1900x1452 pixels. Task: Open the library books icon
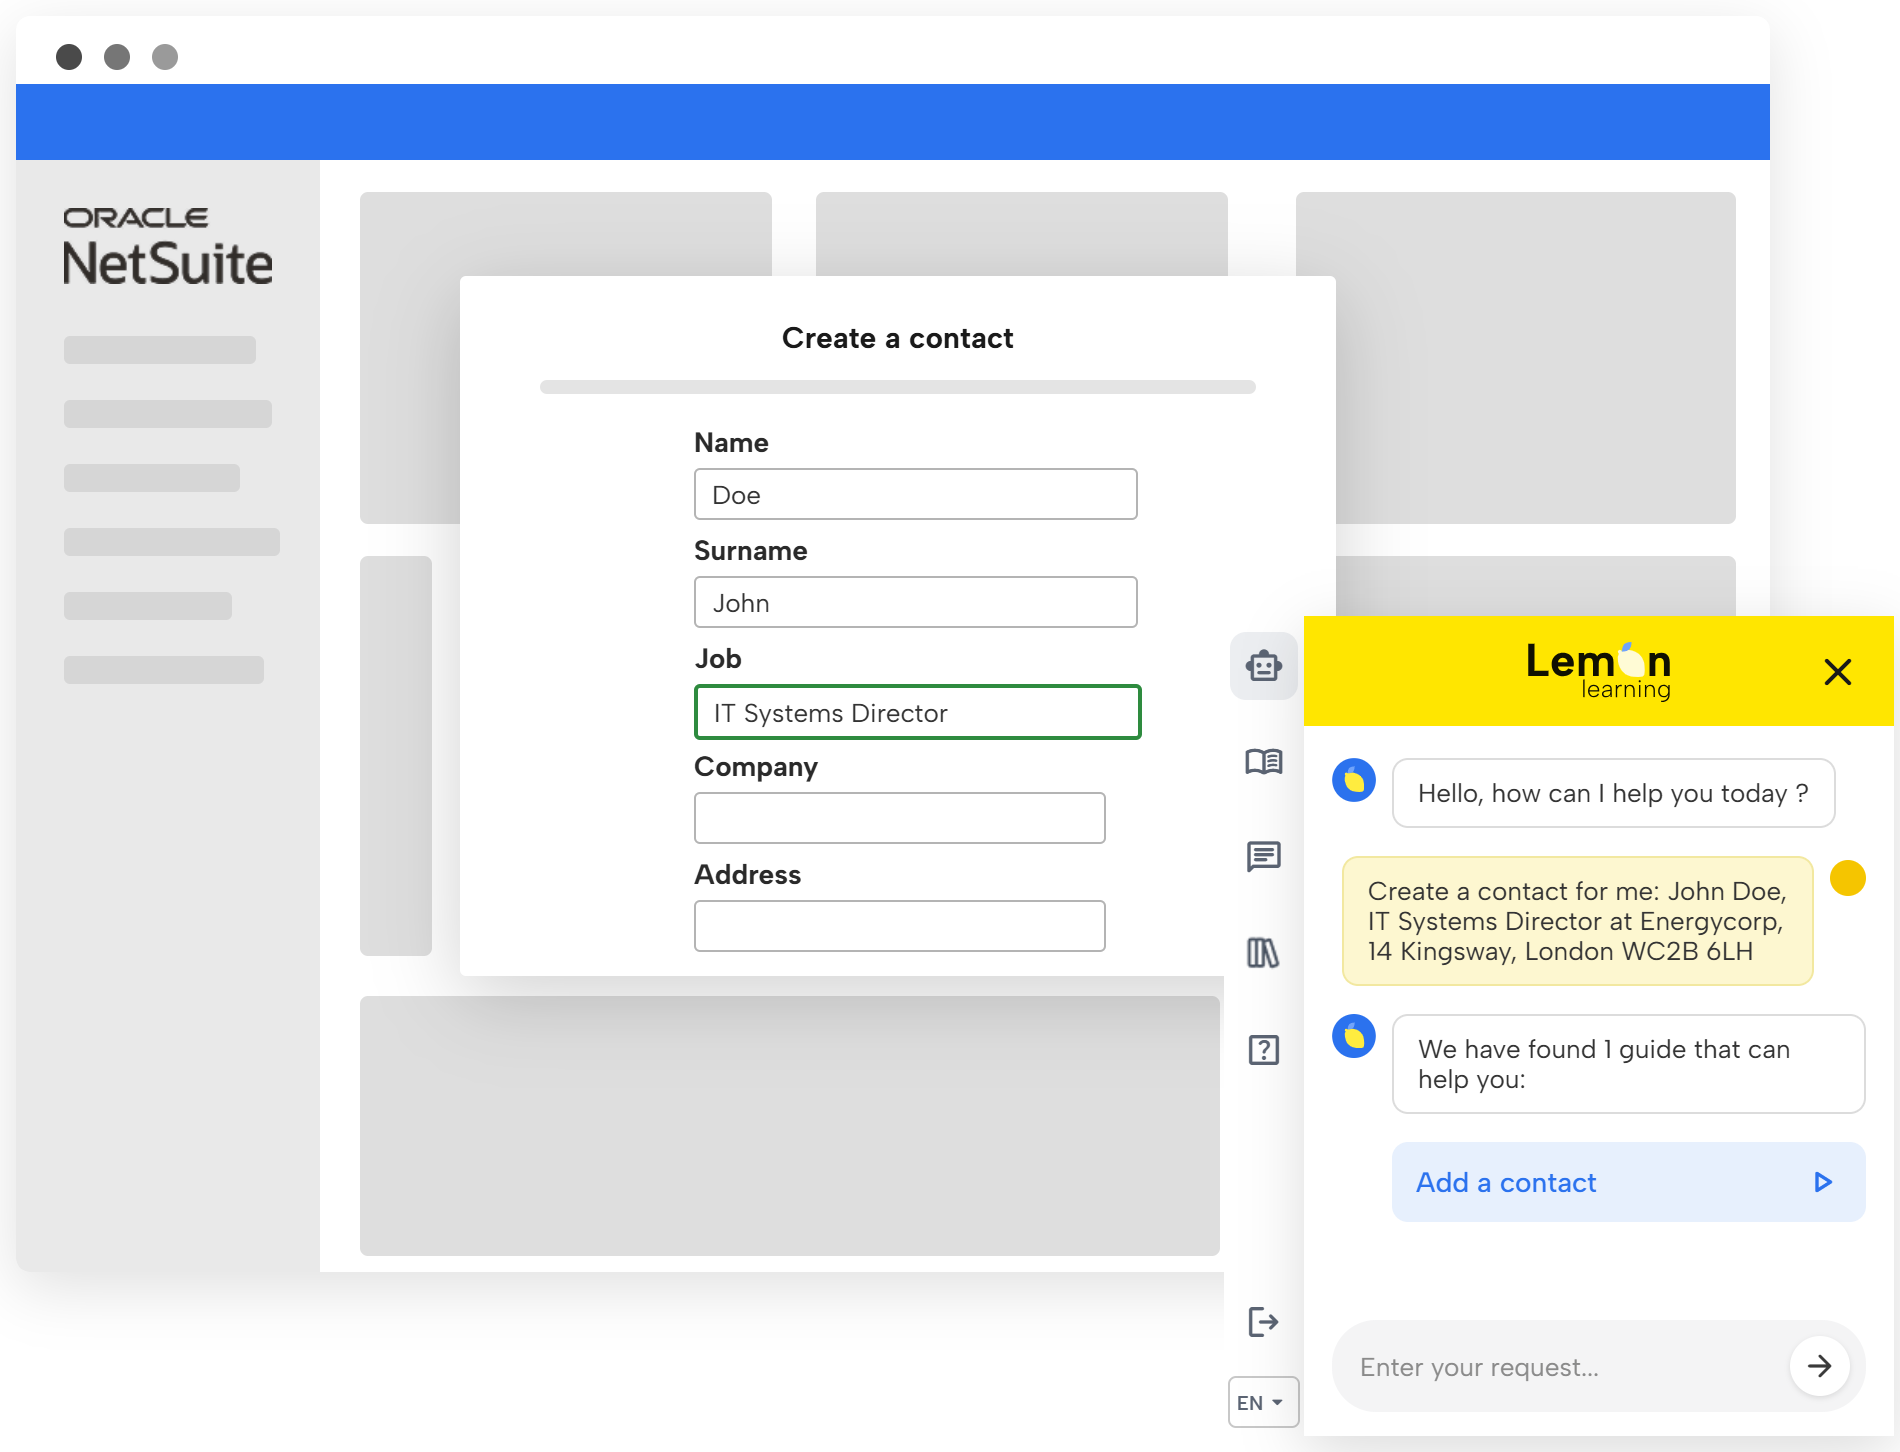click(x=1263, y=952)
